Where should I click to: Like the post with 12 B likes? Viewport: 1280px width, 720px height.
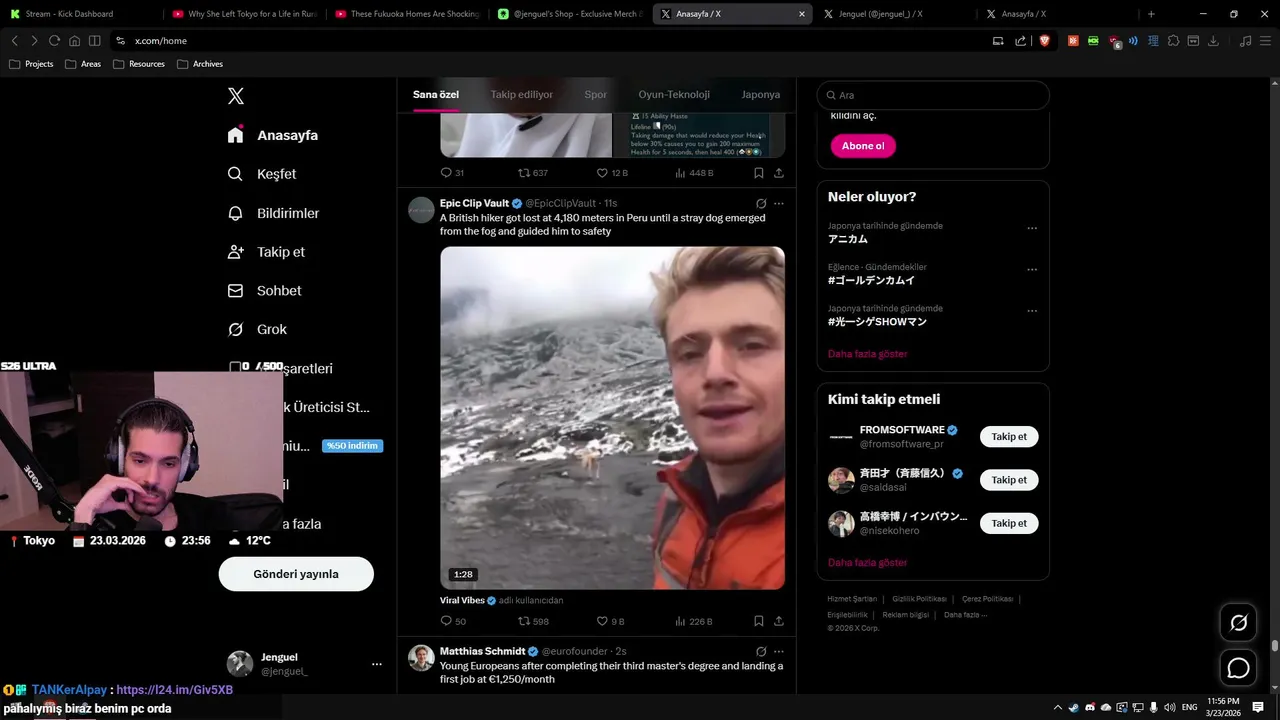612,173
